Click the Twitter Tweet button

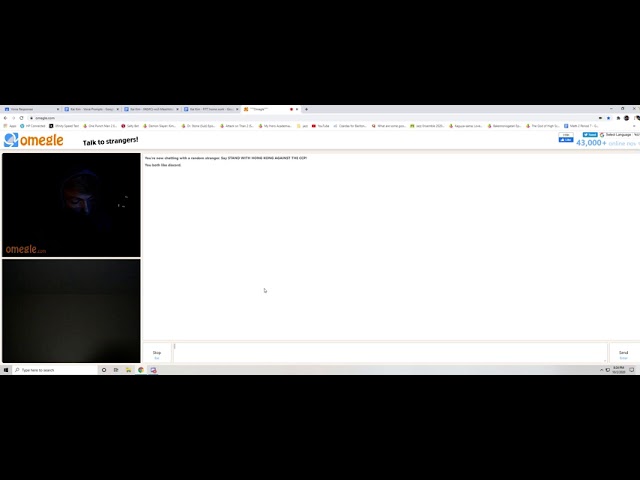(x=590, y=135)
